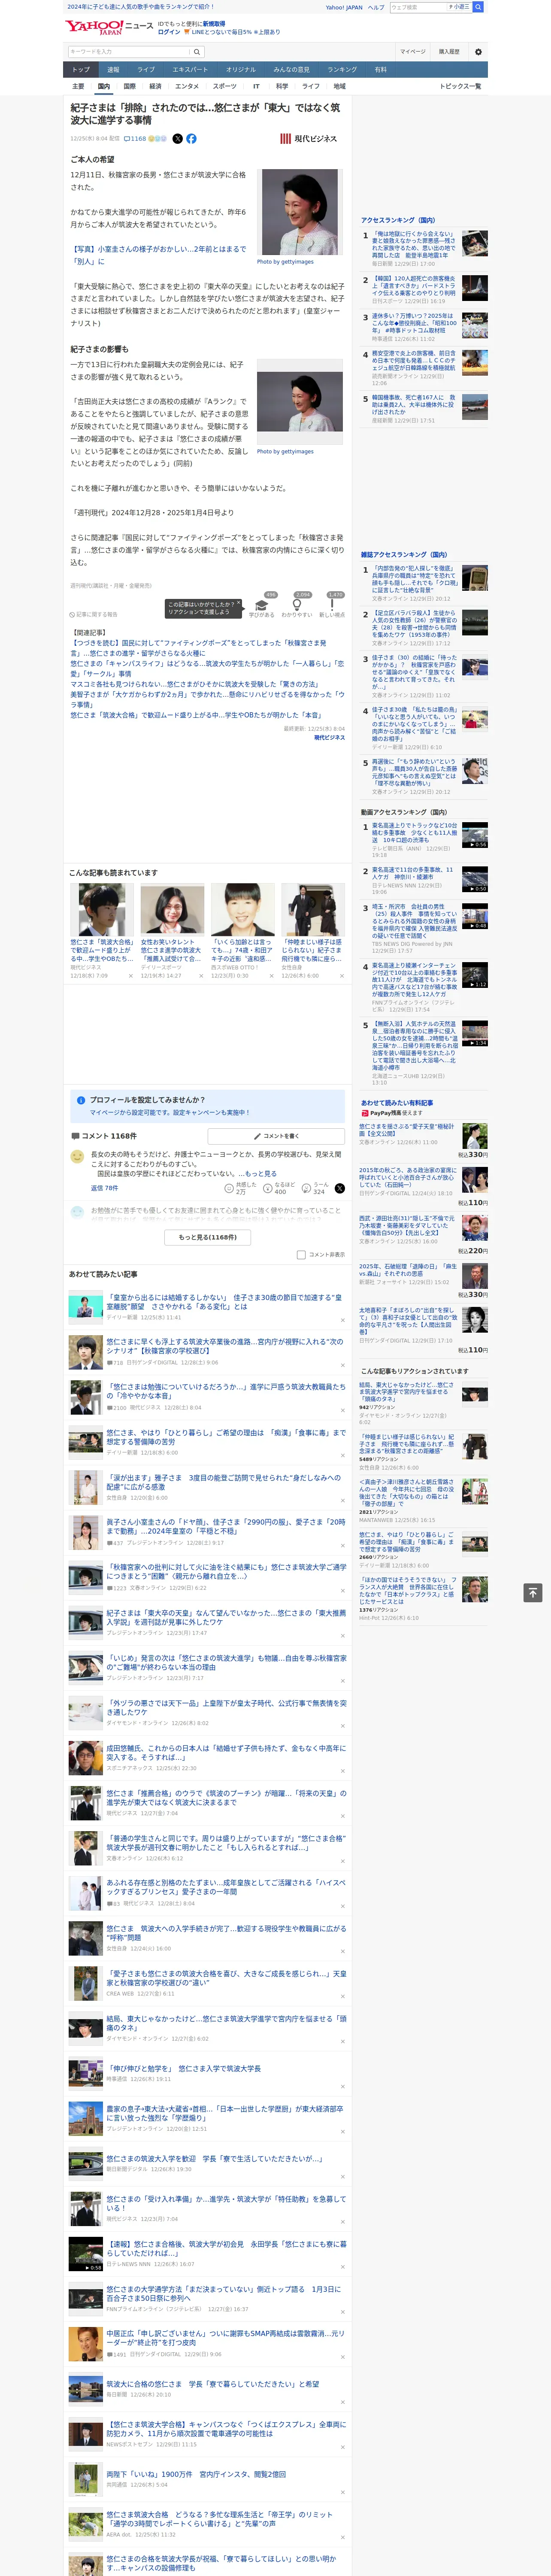Click the 記事に関する報告 report link
Viewport: 551px width, 2576px height.
93,614
